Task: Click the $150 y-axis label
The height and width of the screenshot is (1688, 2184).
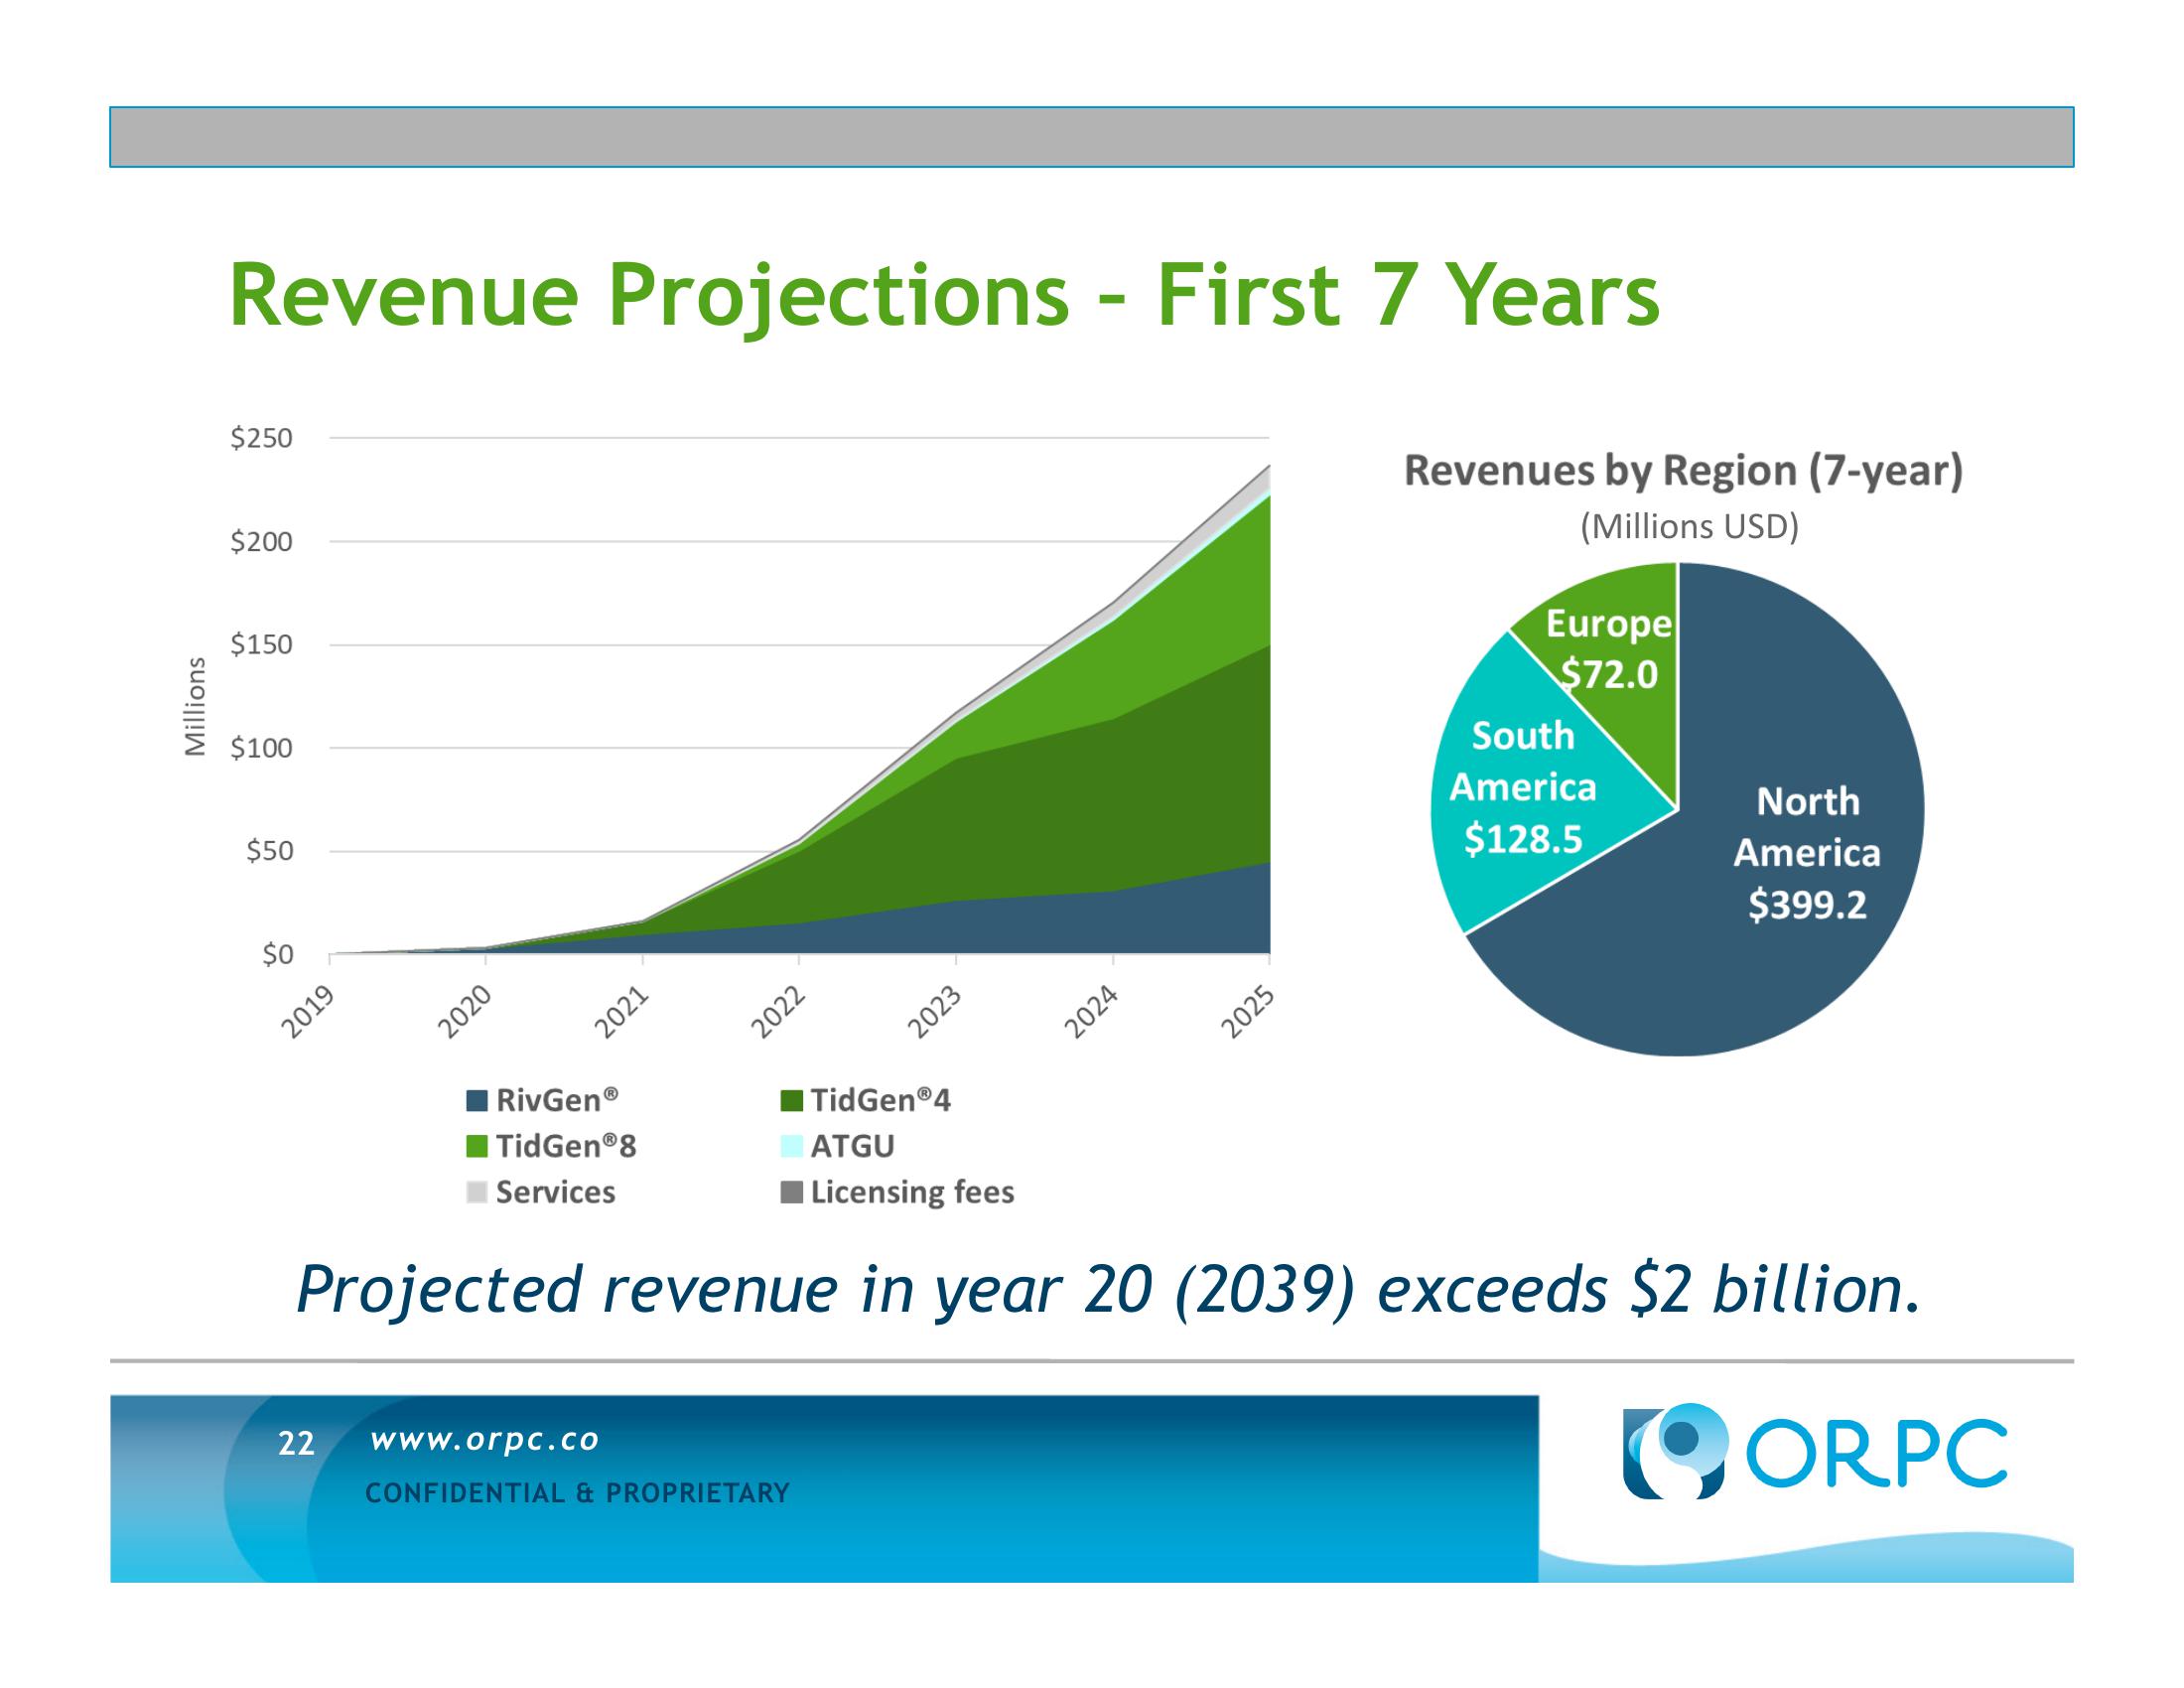Action: pyautogui.click(x=261, y=645)
